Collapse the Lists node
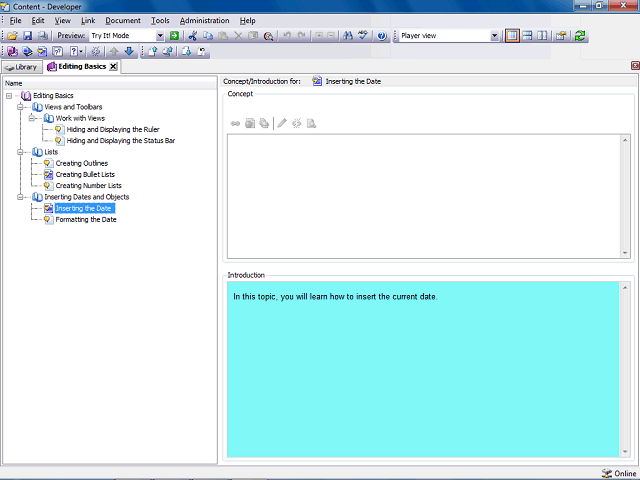Image resolution: width=640 pixels, height=480 pixels. 20,152
